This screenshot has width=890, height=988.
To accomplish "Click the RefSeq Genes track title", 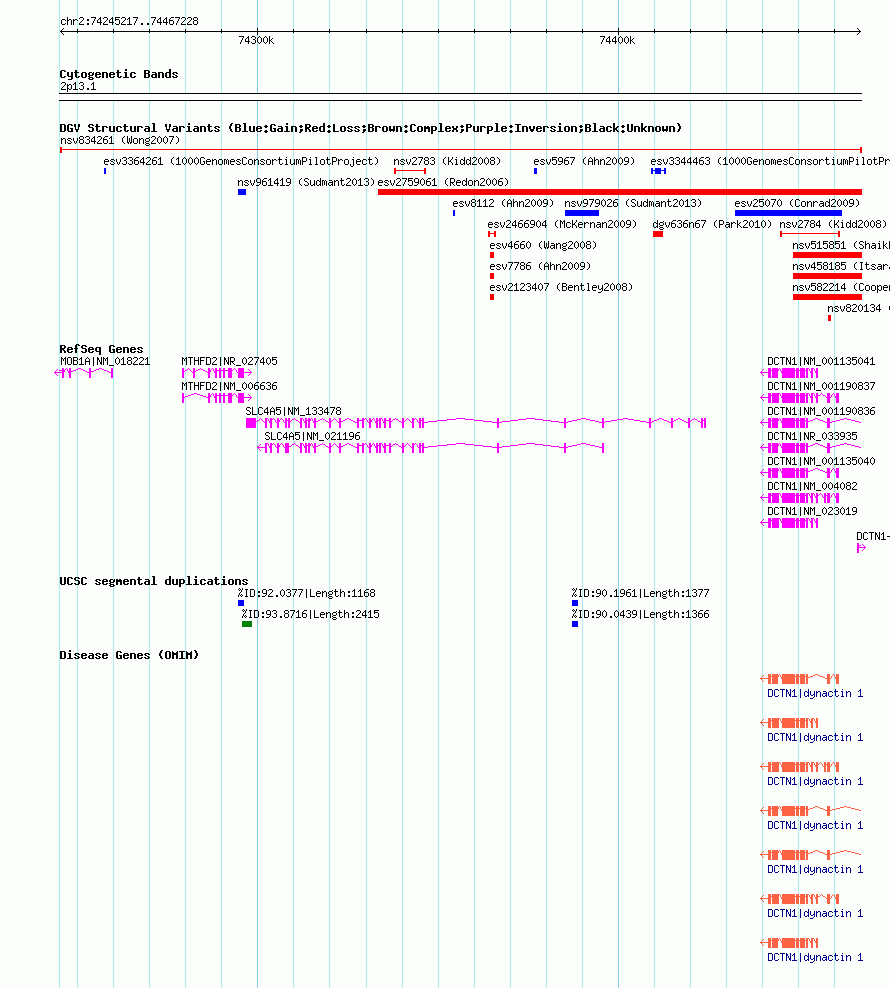I will click(101, 349).
